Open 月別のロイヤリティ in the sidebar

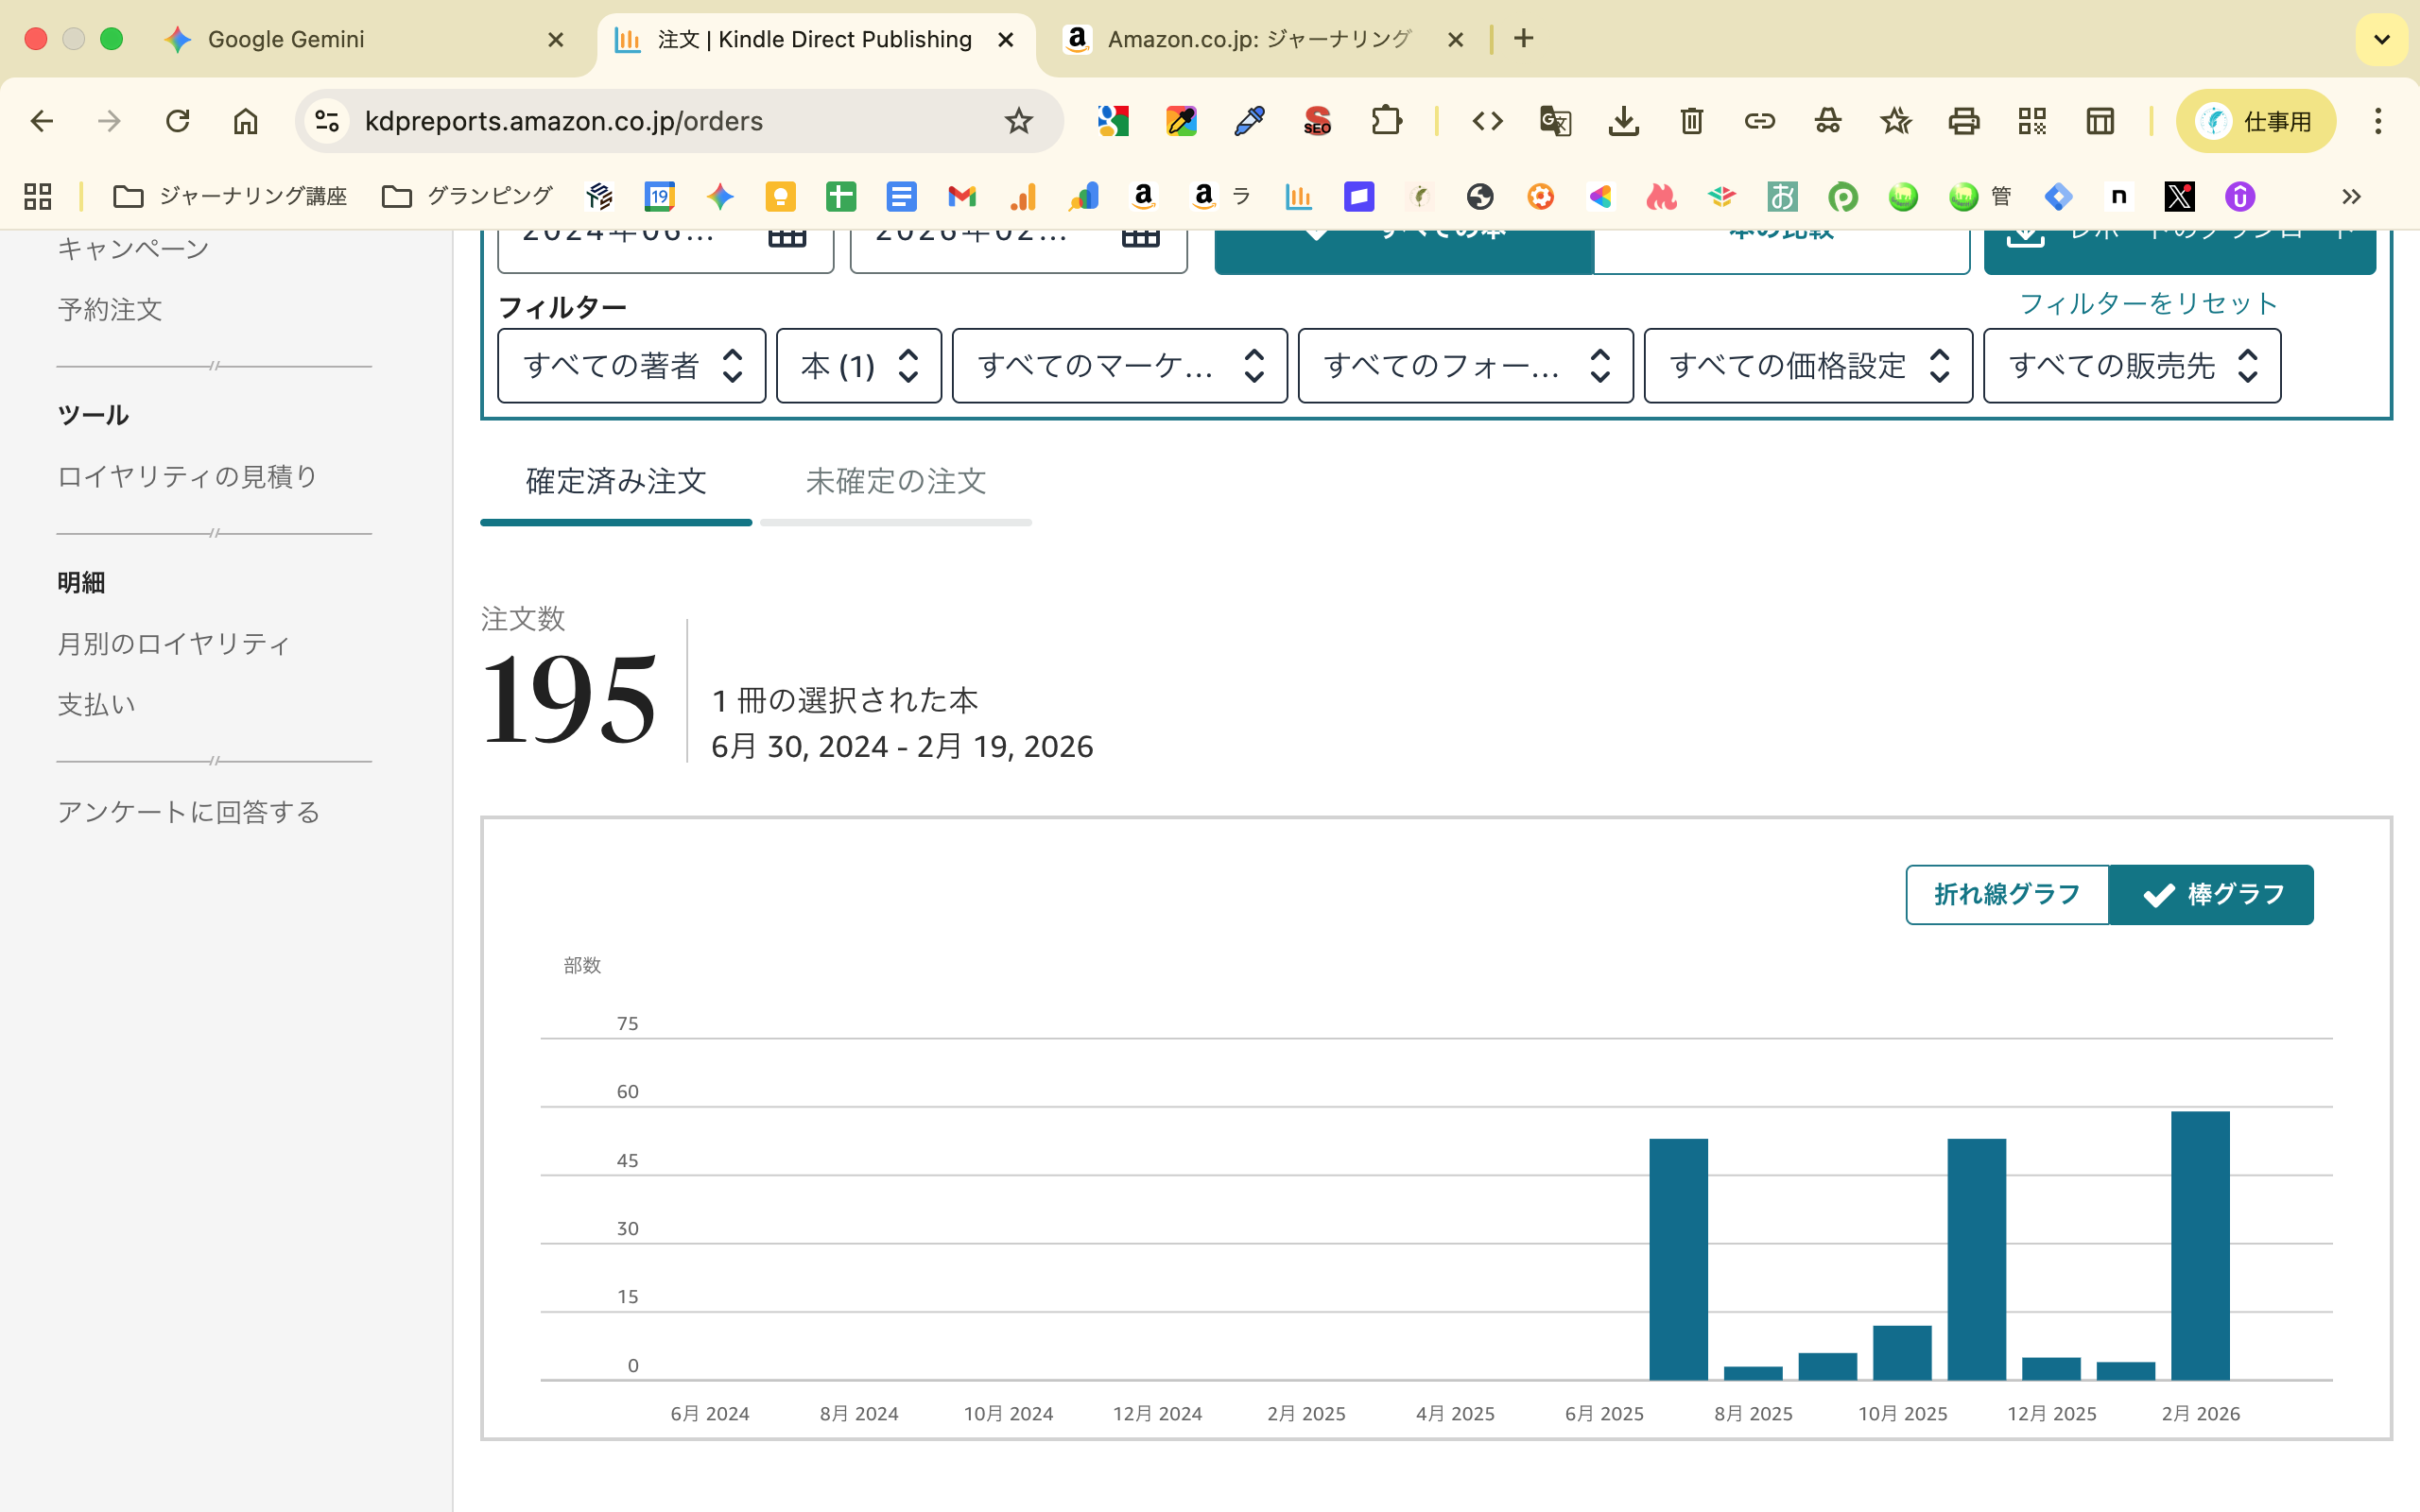(173, 644)
